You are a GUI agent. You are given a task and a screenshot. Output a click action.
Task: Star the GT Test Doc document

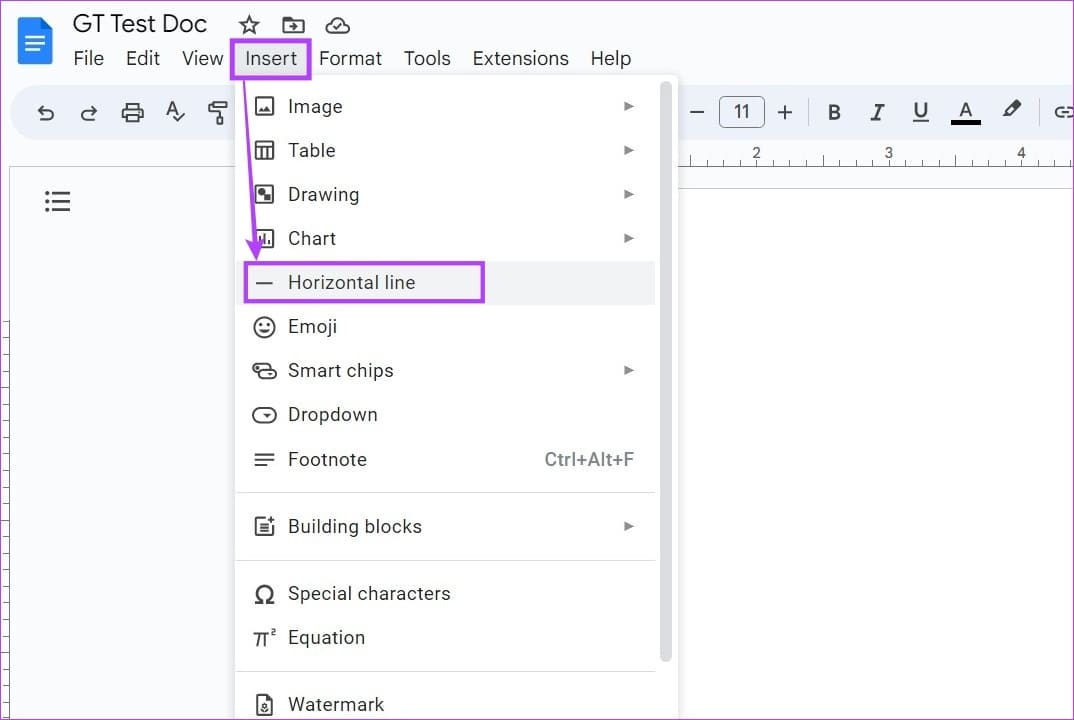(x=249, y=25)
